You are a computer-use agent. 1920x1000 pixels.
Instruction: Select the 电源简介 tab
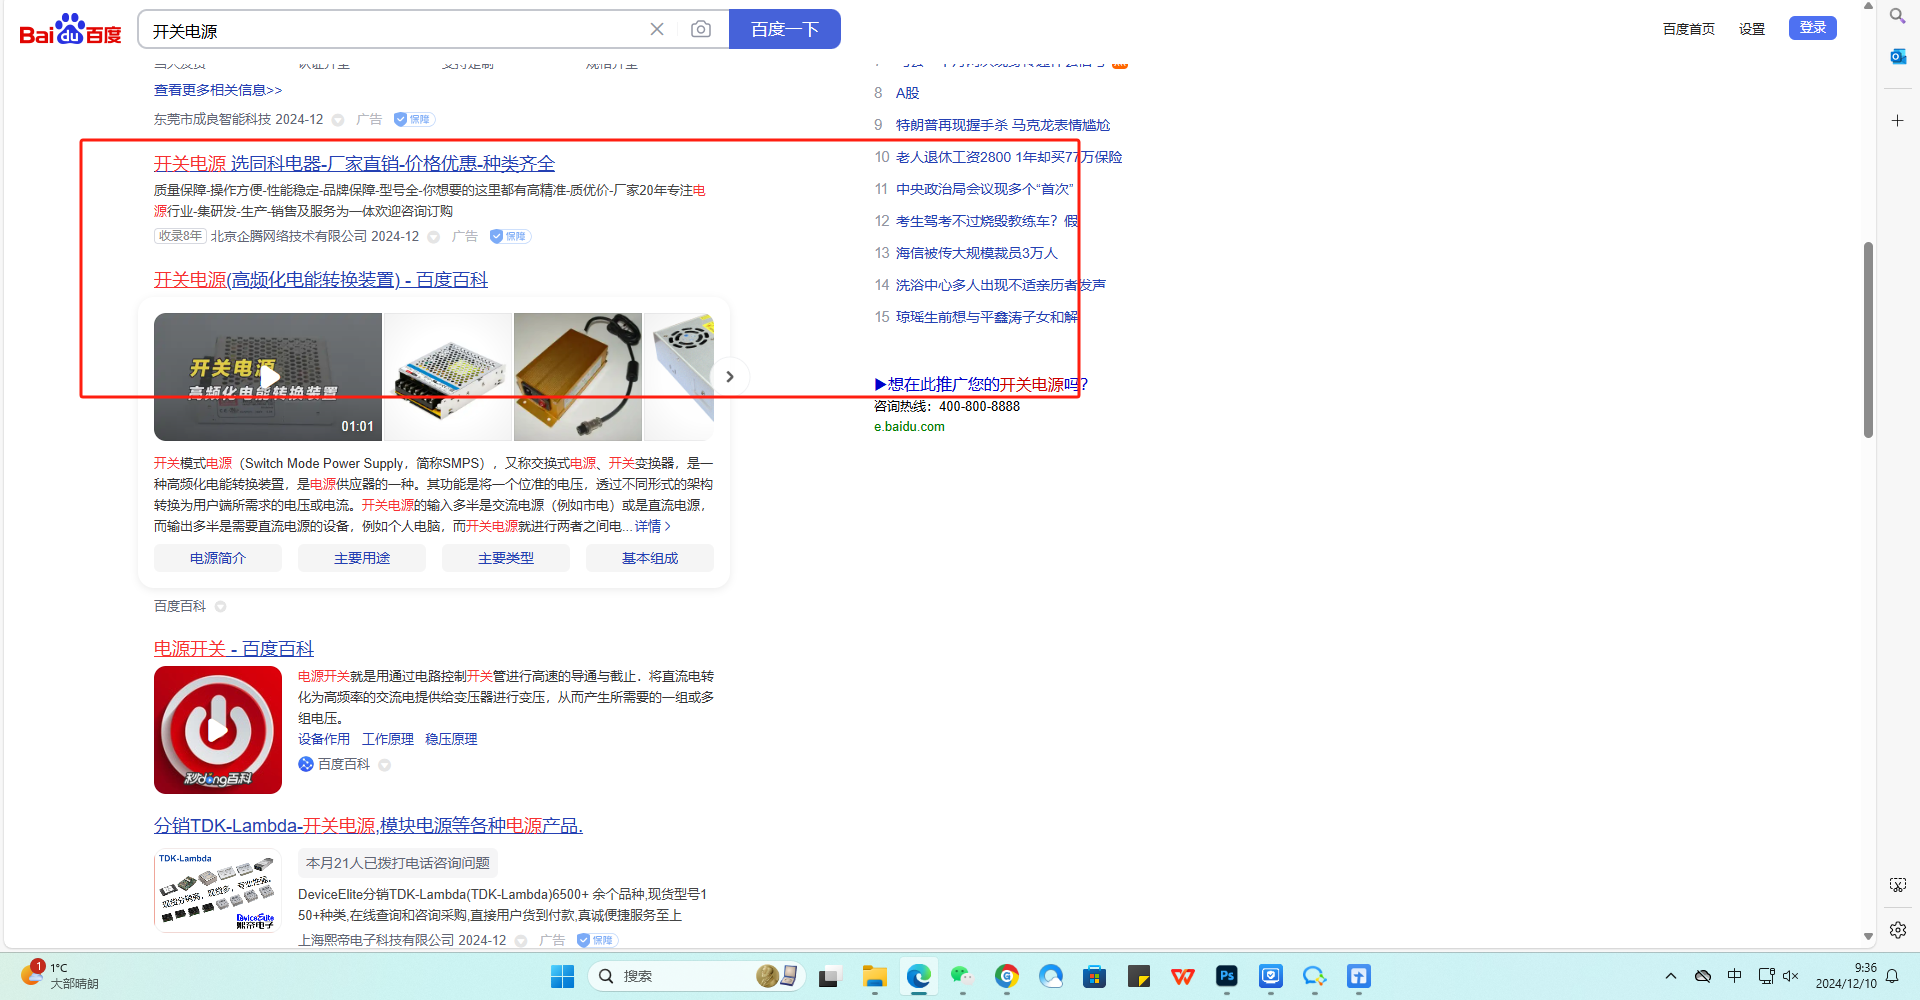[x=218, y=558]
